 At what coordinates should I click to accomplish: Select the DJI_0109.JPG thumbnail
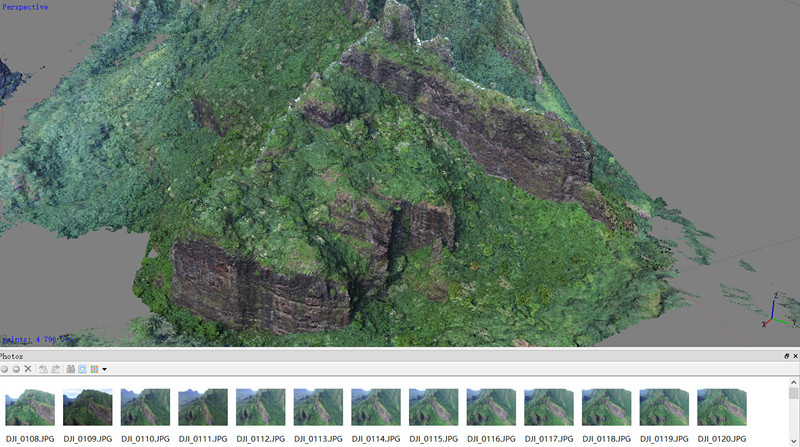[88, 407]
